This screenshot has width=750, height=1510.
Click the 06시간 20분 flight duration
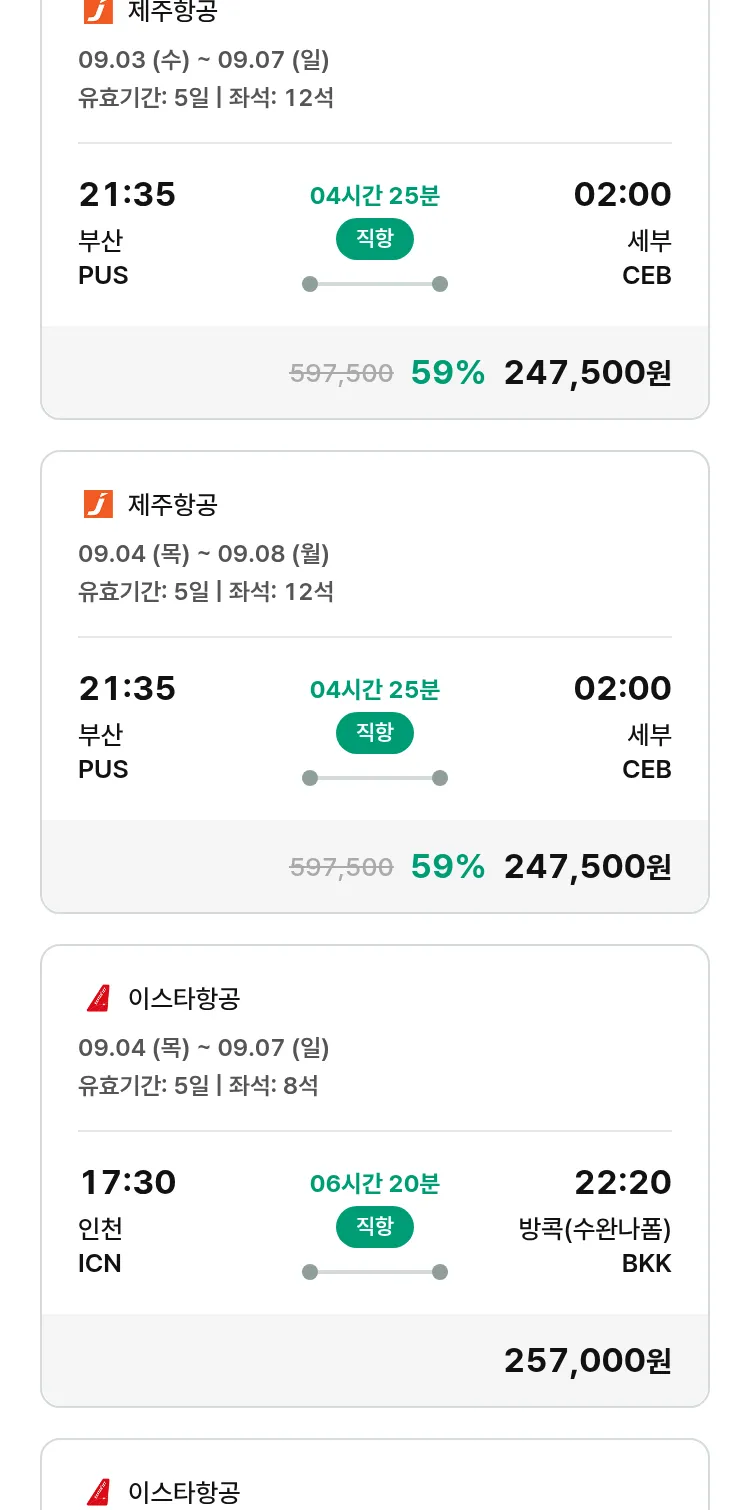[x=374, y=1184]
